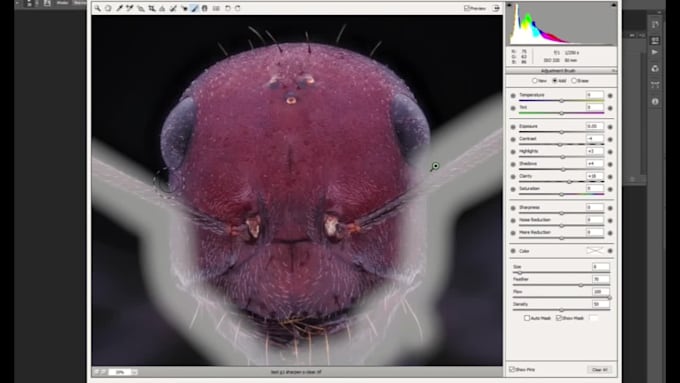Open the Adjustment Brush panel menu
This screenshot has width=680, height=383.
click(x=614, y=71)
